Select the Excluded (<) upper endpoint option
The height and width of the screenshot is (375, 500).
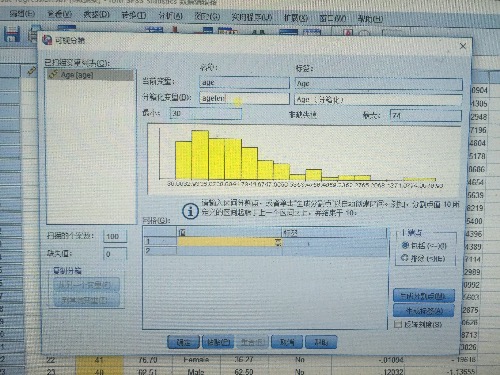[423, 258]
